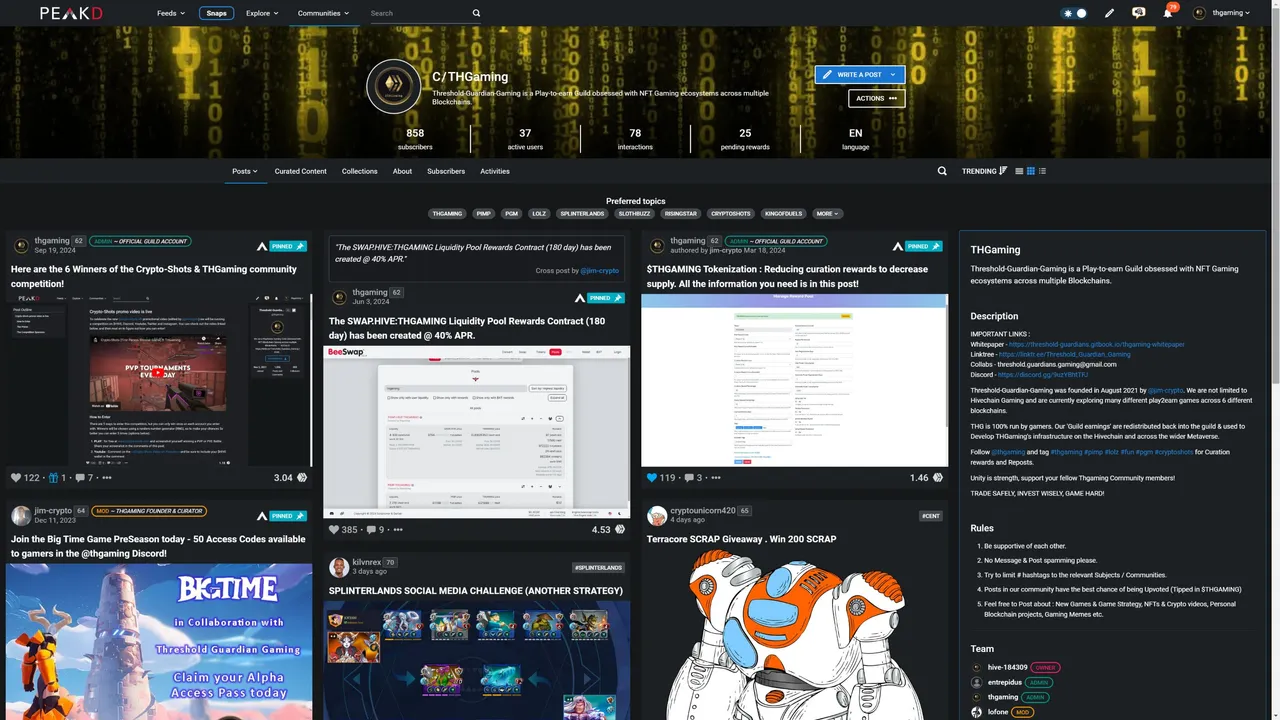Open more options dots on Crypto-Shots post
1280x720 pixels.
107,478
